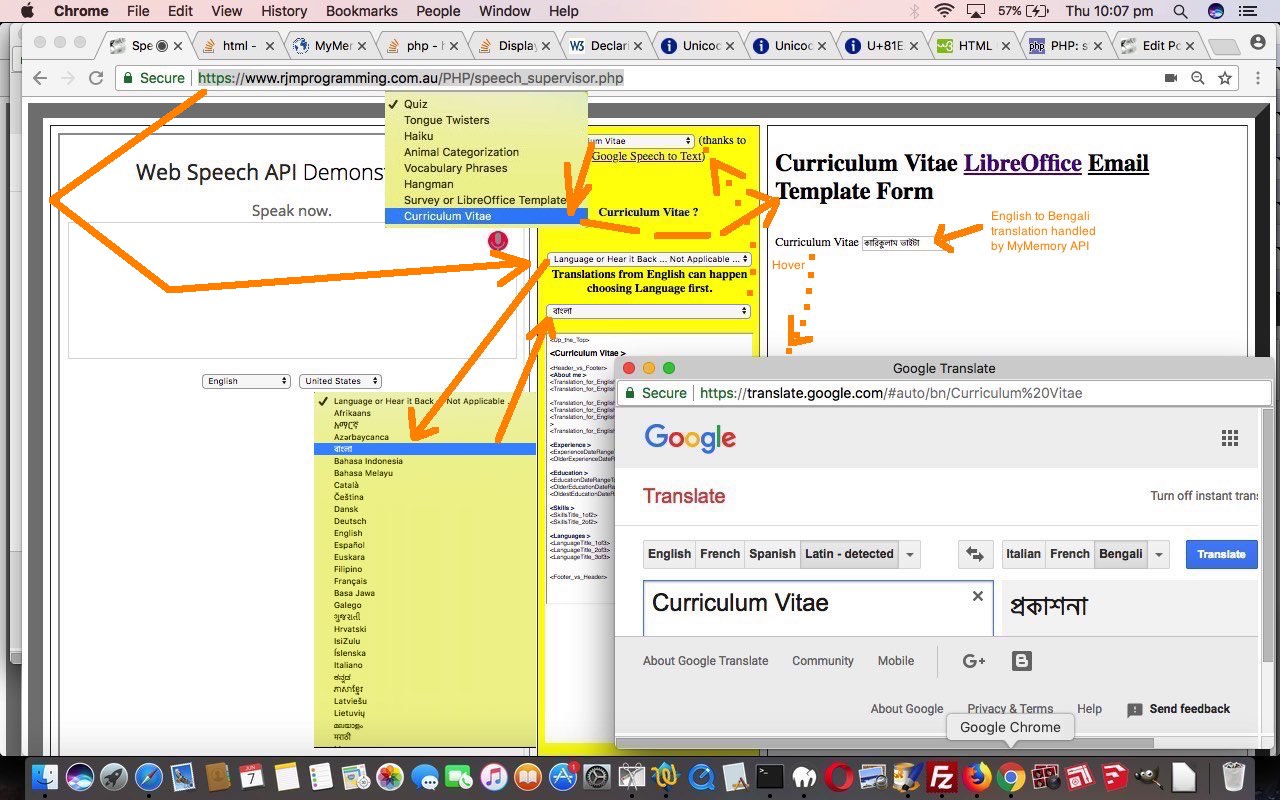Click the camera icon in address bar
The height and width of the screenshot is (800, 1280).
(1171, 78)
